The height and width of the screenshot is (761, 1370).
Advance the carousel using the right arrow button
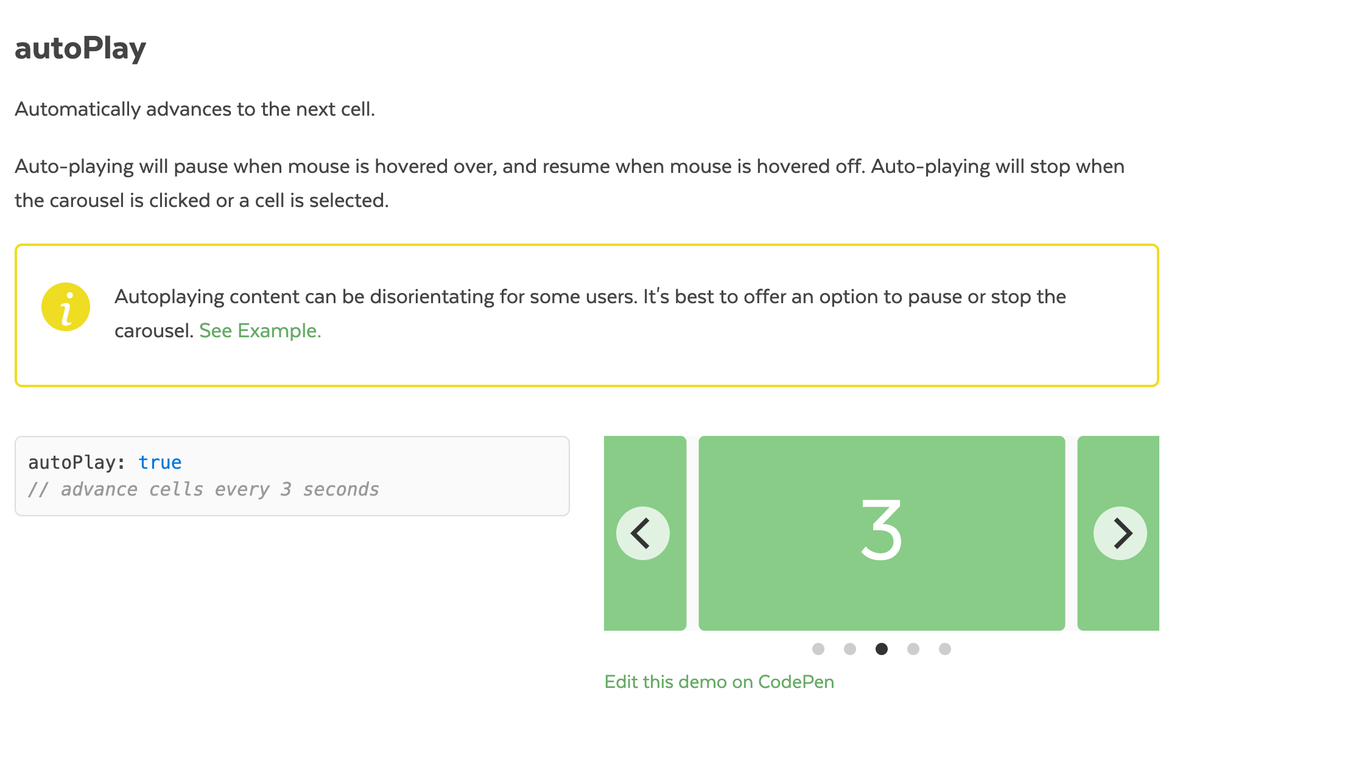click(1119, 533)
